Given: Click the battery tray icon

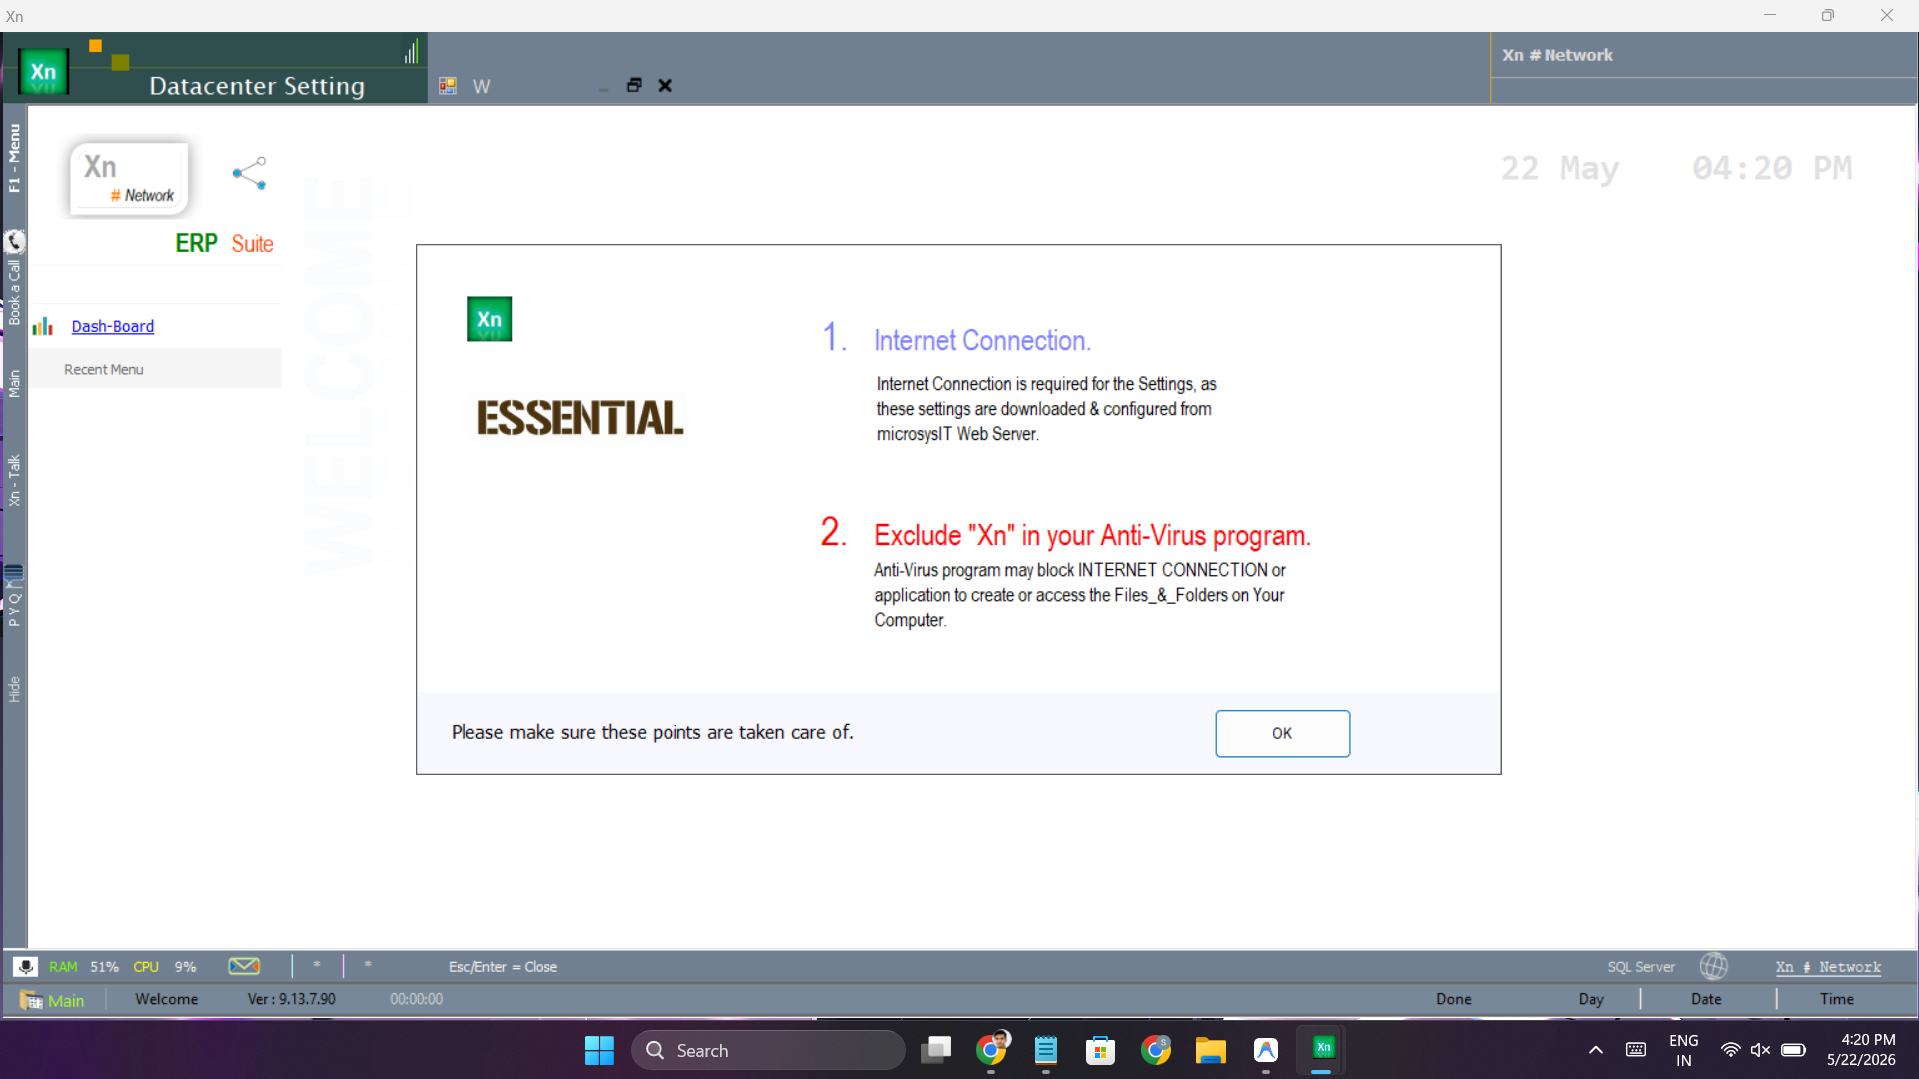Looking at the screenshot, I should (x=1793, y=1050).
